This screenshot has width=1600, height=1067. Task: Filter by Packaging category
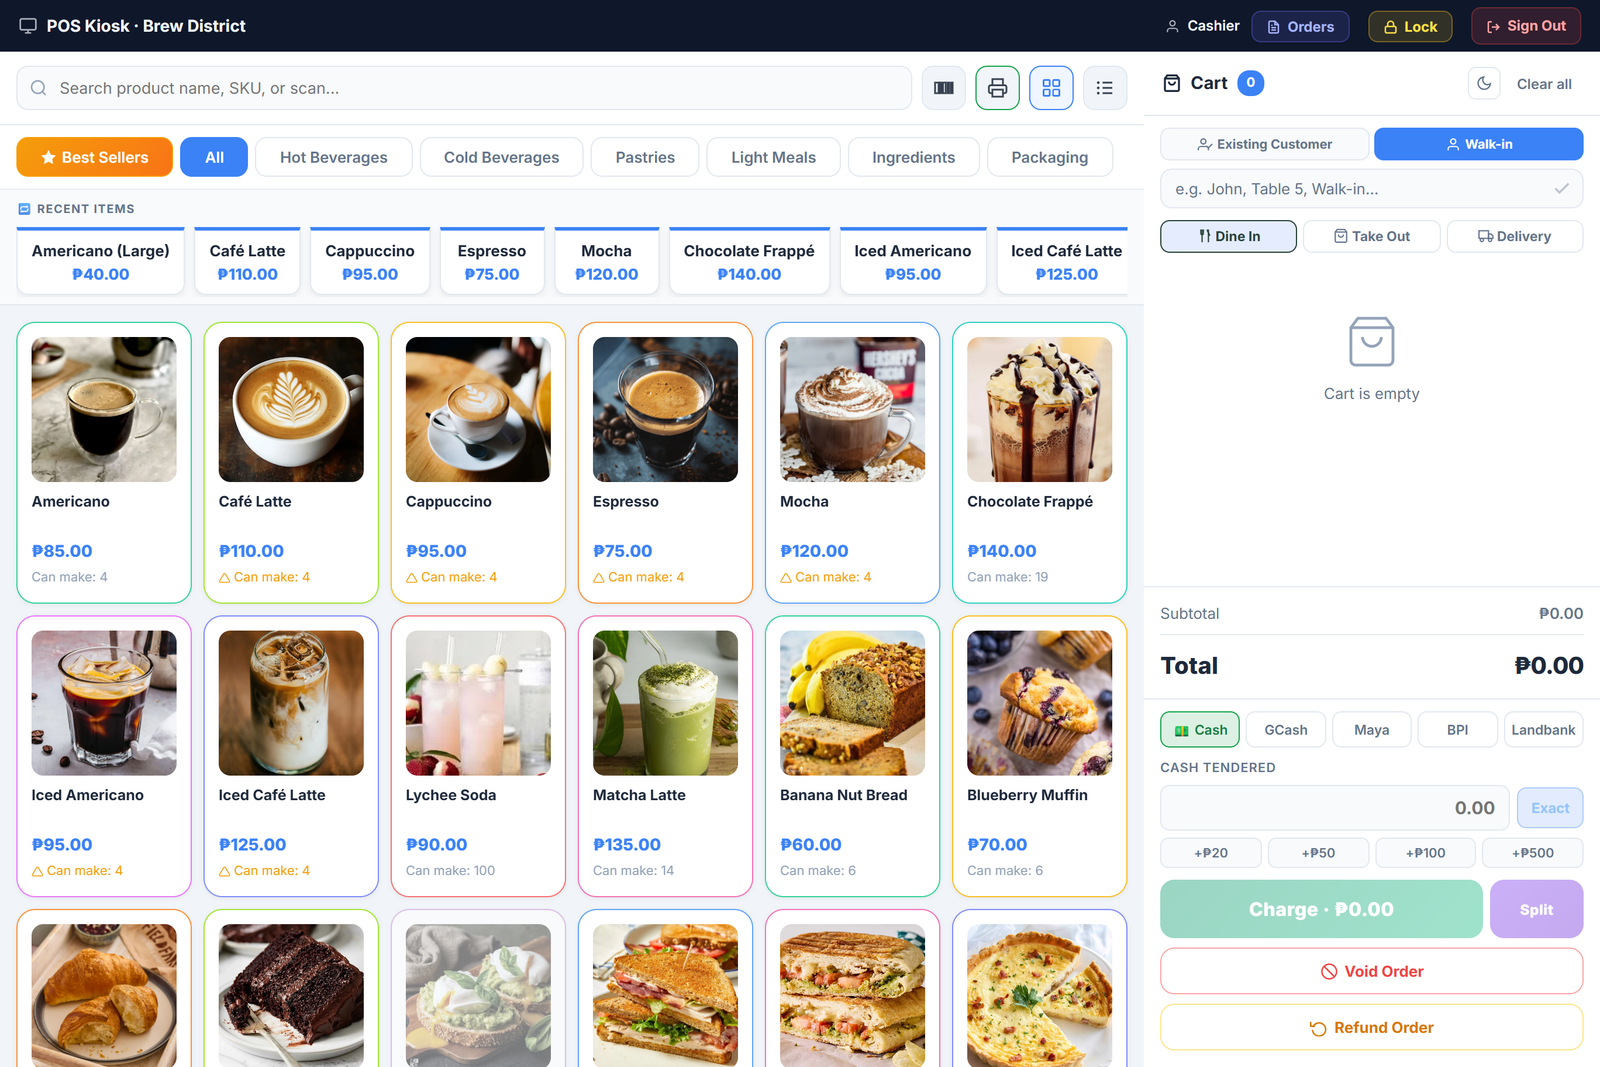tap(1050, 157)
